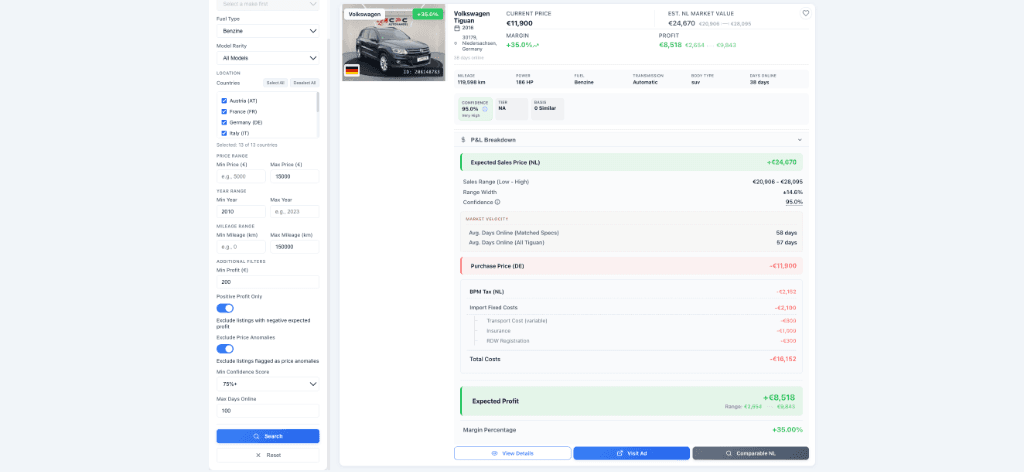
Task: Click the Min Mileage input field
Action: [x=241, y=247]
